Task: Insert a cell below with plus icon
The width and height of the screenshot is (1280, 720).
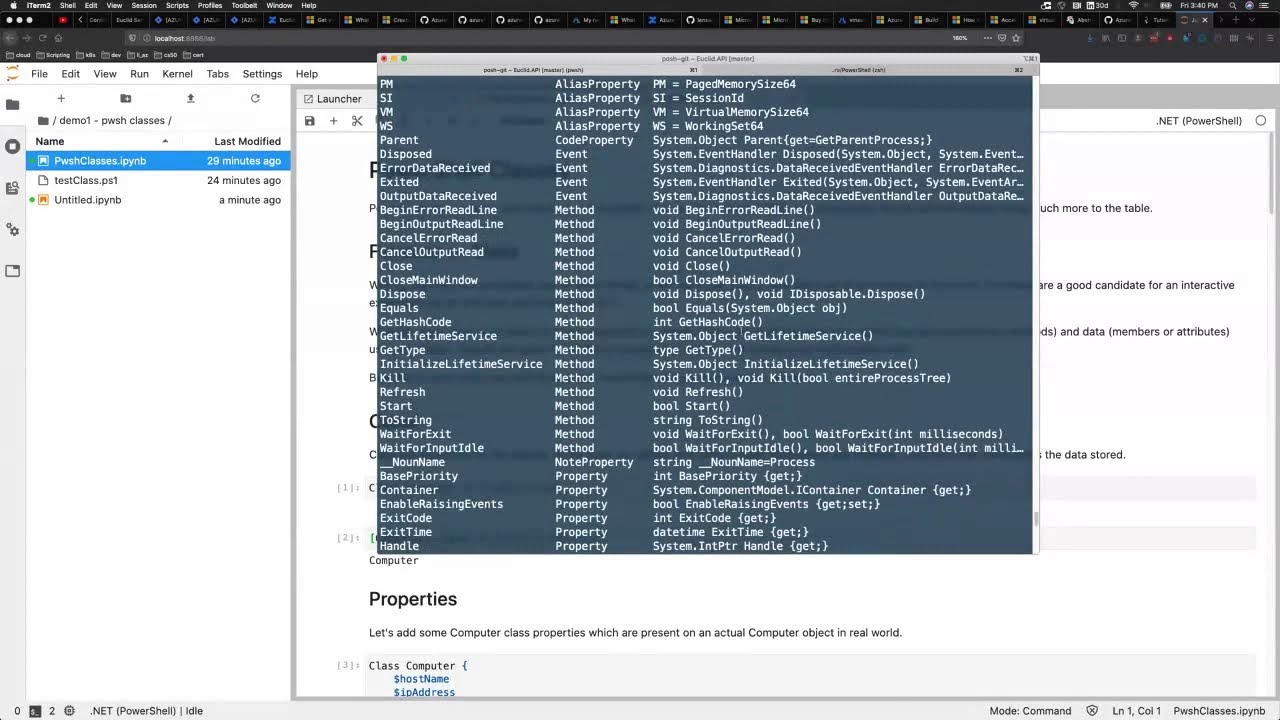Action: coord(334,121)
